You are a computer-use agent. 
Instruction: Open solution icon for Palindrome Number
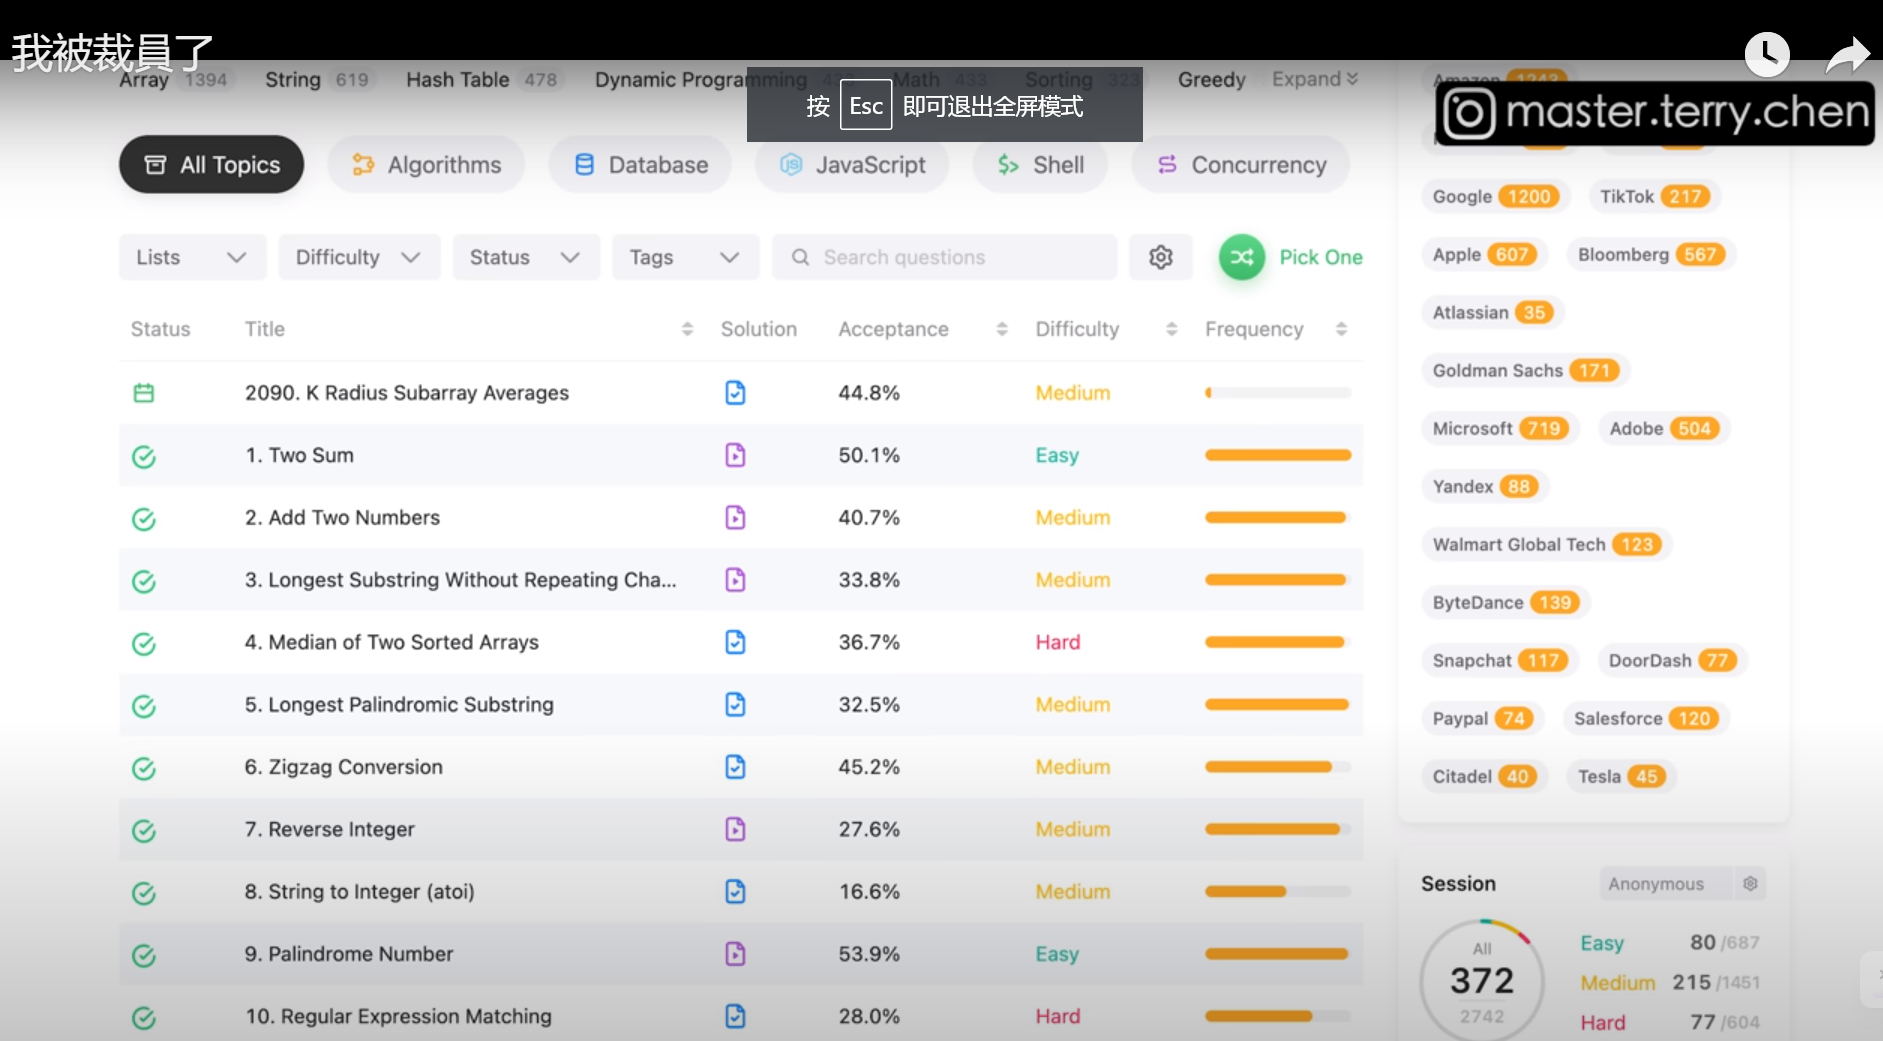click(735, 954)
